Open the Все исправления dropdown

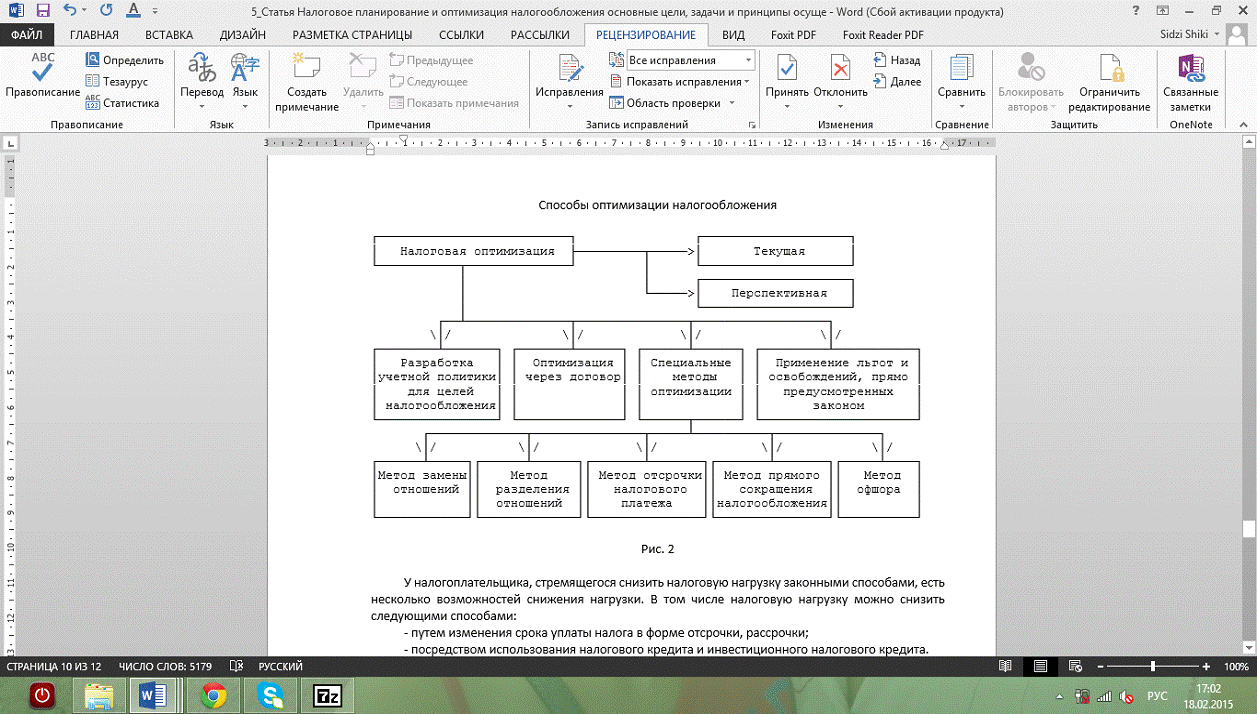pos(690,60)
